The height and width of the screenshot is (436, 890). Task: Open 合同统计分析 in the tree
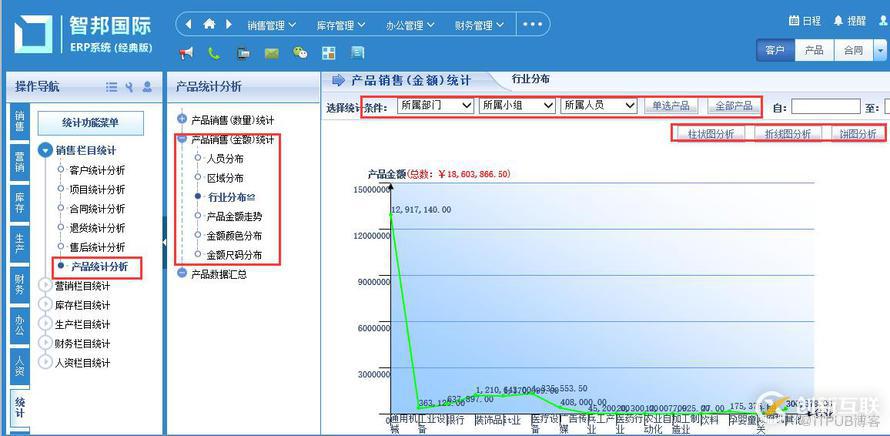[97, 209]
